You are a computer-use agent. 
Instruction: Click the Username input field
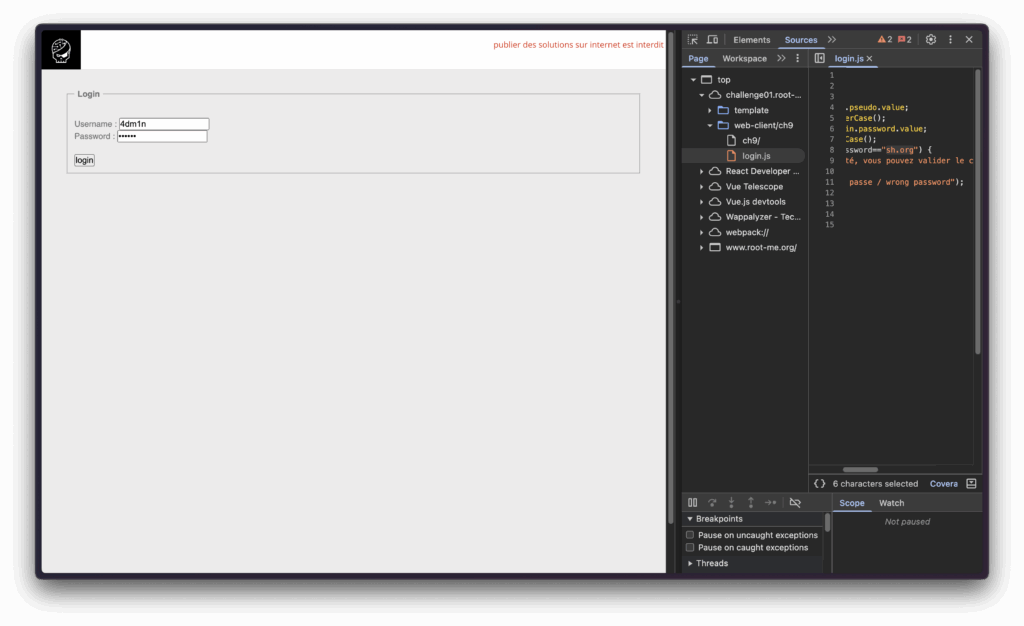pyautogui.click(x=163, y=124)
